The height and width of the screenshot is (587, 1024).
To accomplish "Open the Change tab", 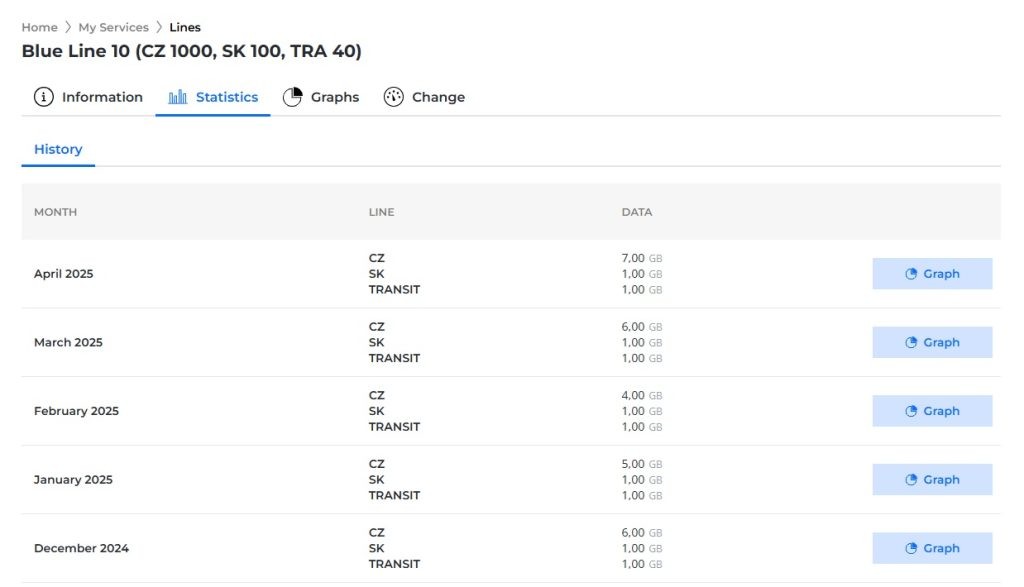I will [438, 97].
